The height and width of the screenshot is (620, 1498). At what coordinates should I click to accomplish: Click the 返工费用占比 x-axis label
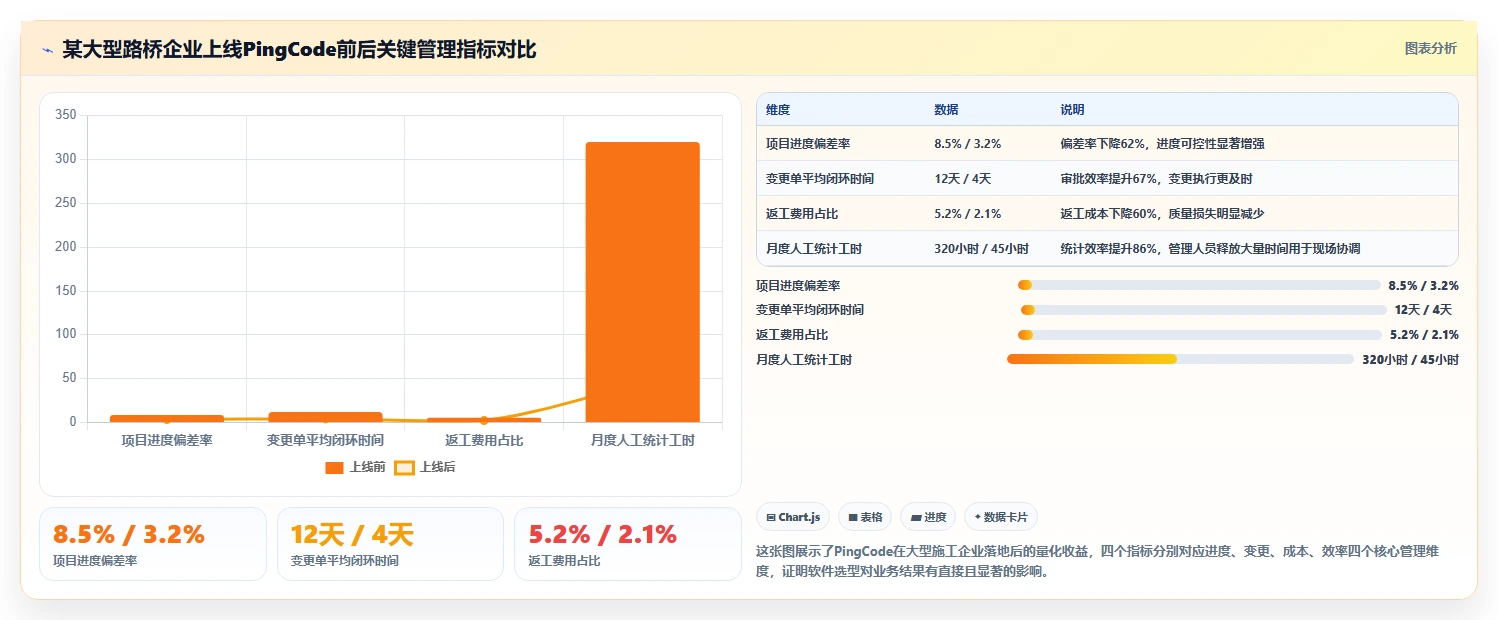tap(484, 440)
